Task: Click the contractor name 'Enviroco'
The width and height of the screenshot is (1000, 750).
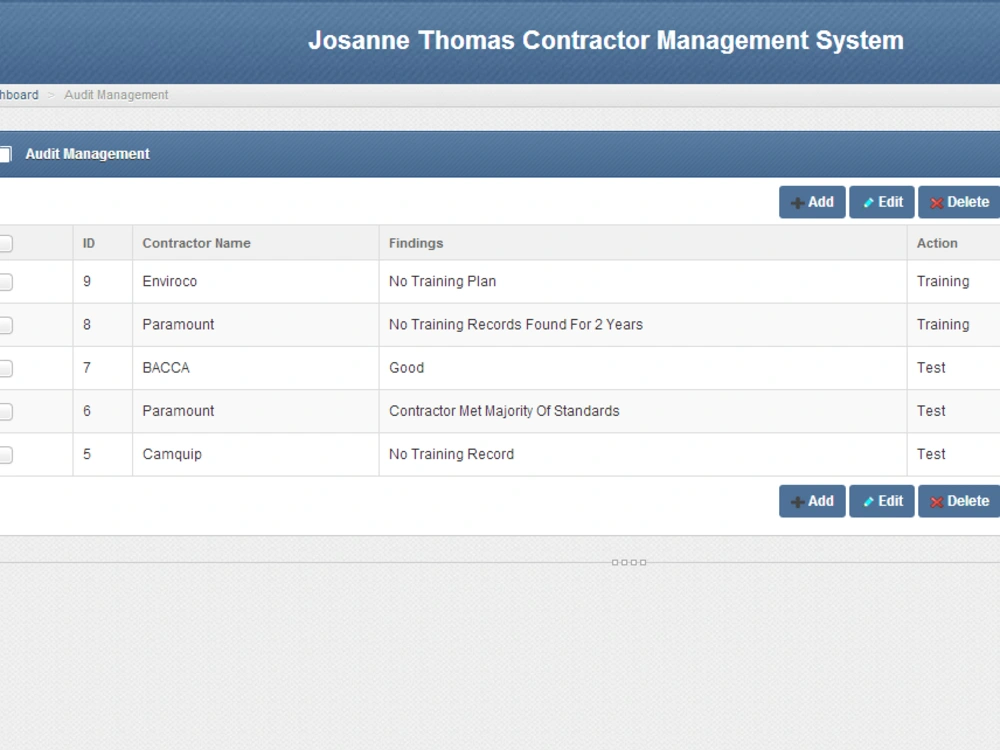Action: tap(170, 281)
